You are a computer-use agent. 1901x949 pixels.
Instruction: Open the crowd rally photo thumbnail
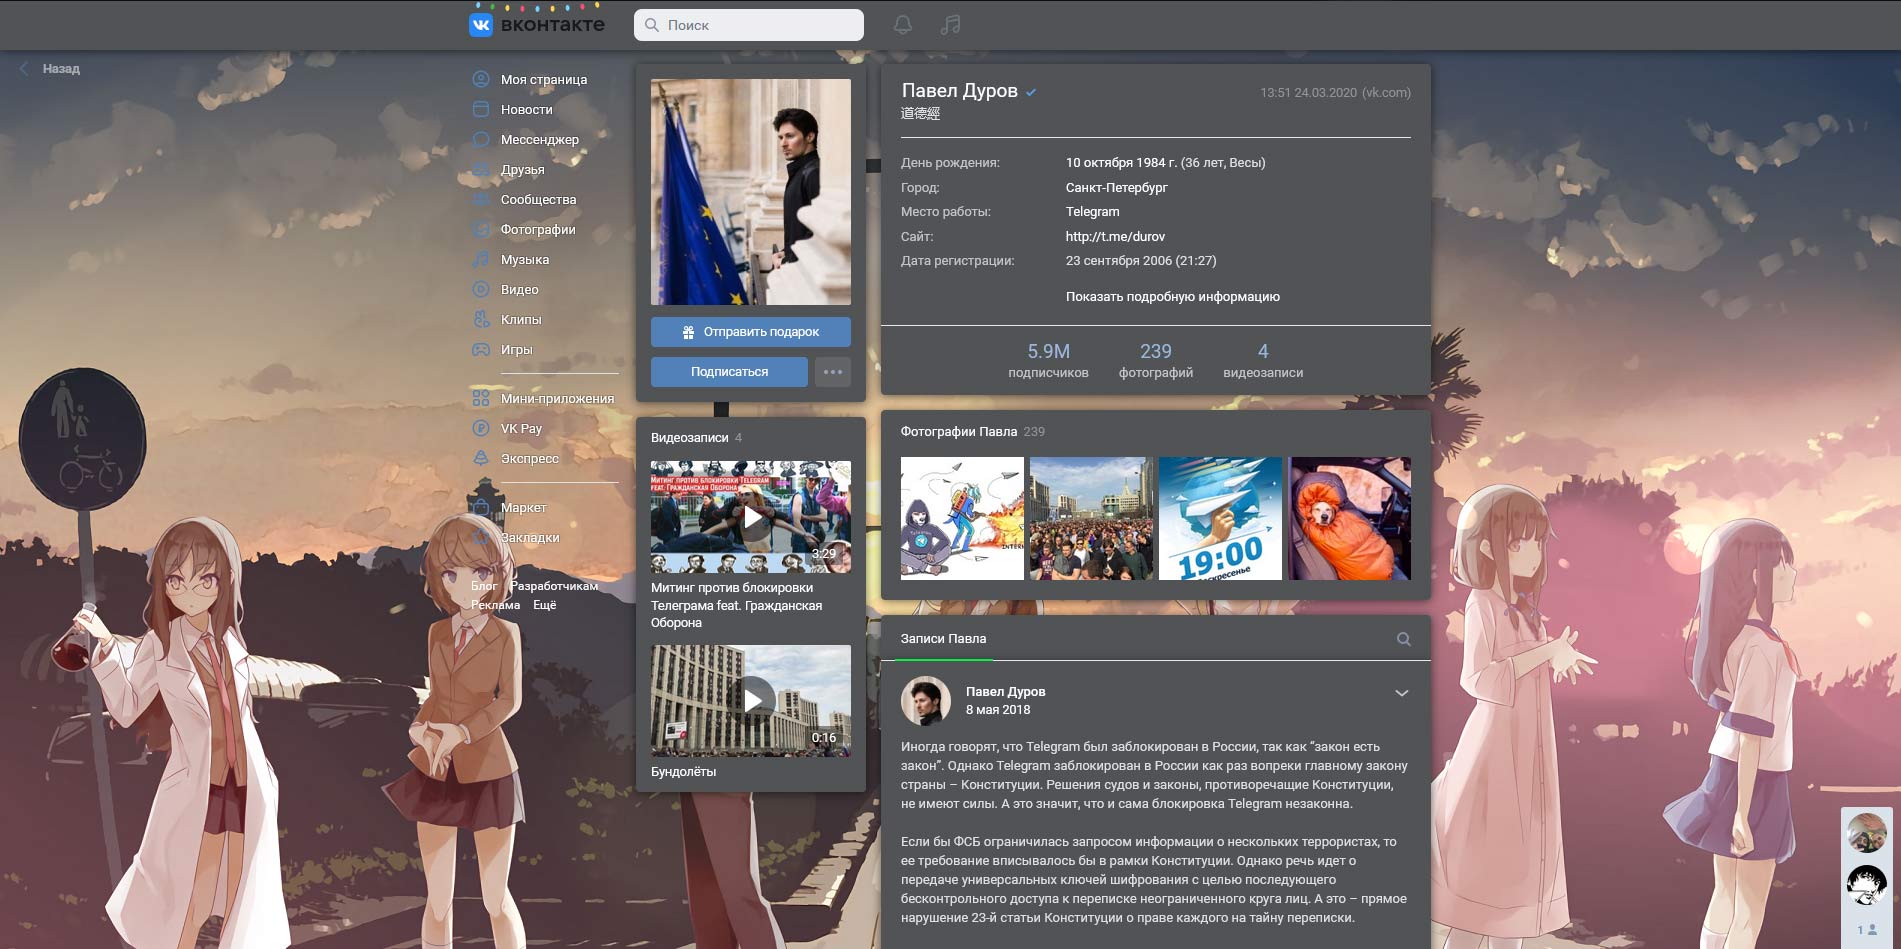1091,519
